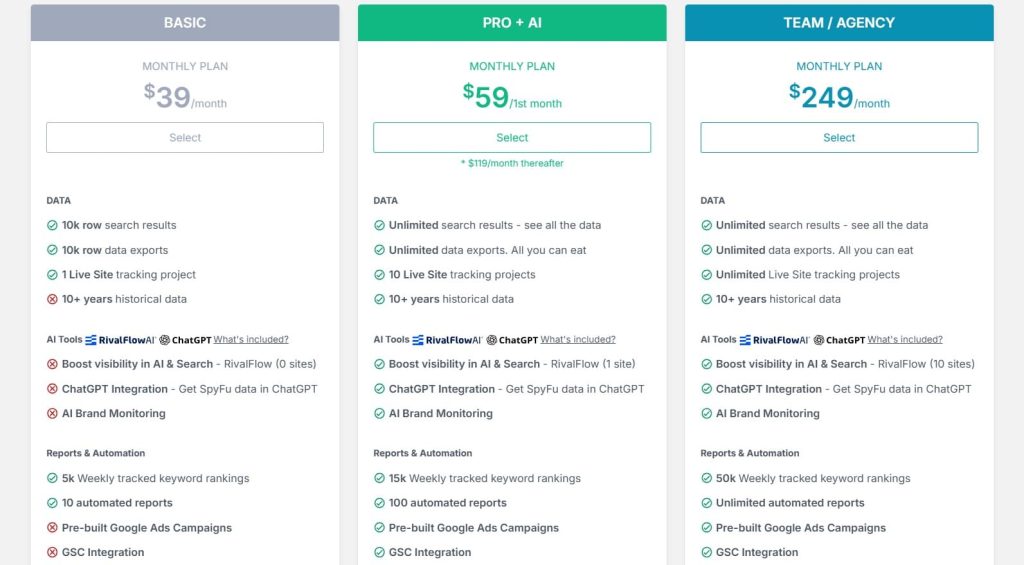Click red X icon beside Basic GSC Integration

pos(52,552)
